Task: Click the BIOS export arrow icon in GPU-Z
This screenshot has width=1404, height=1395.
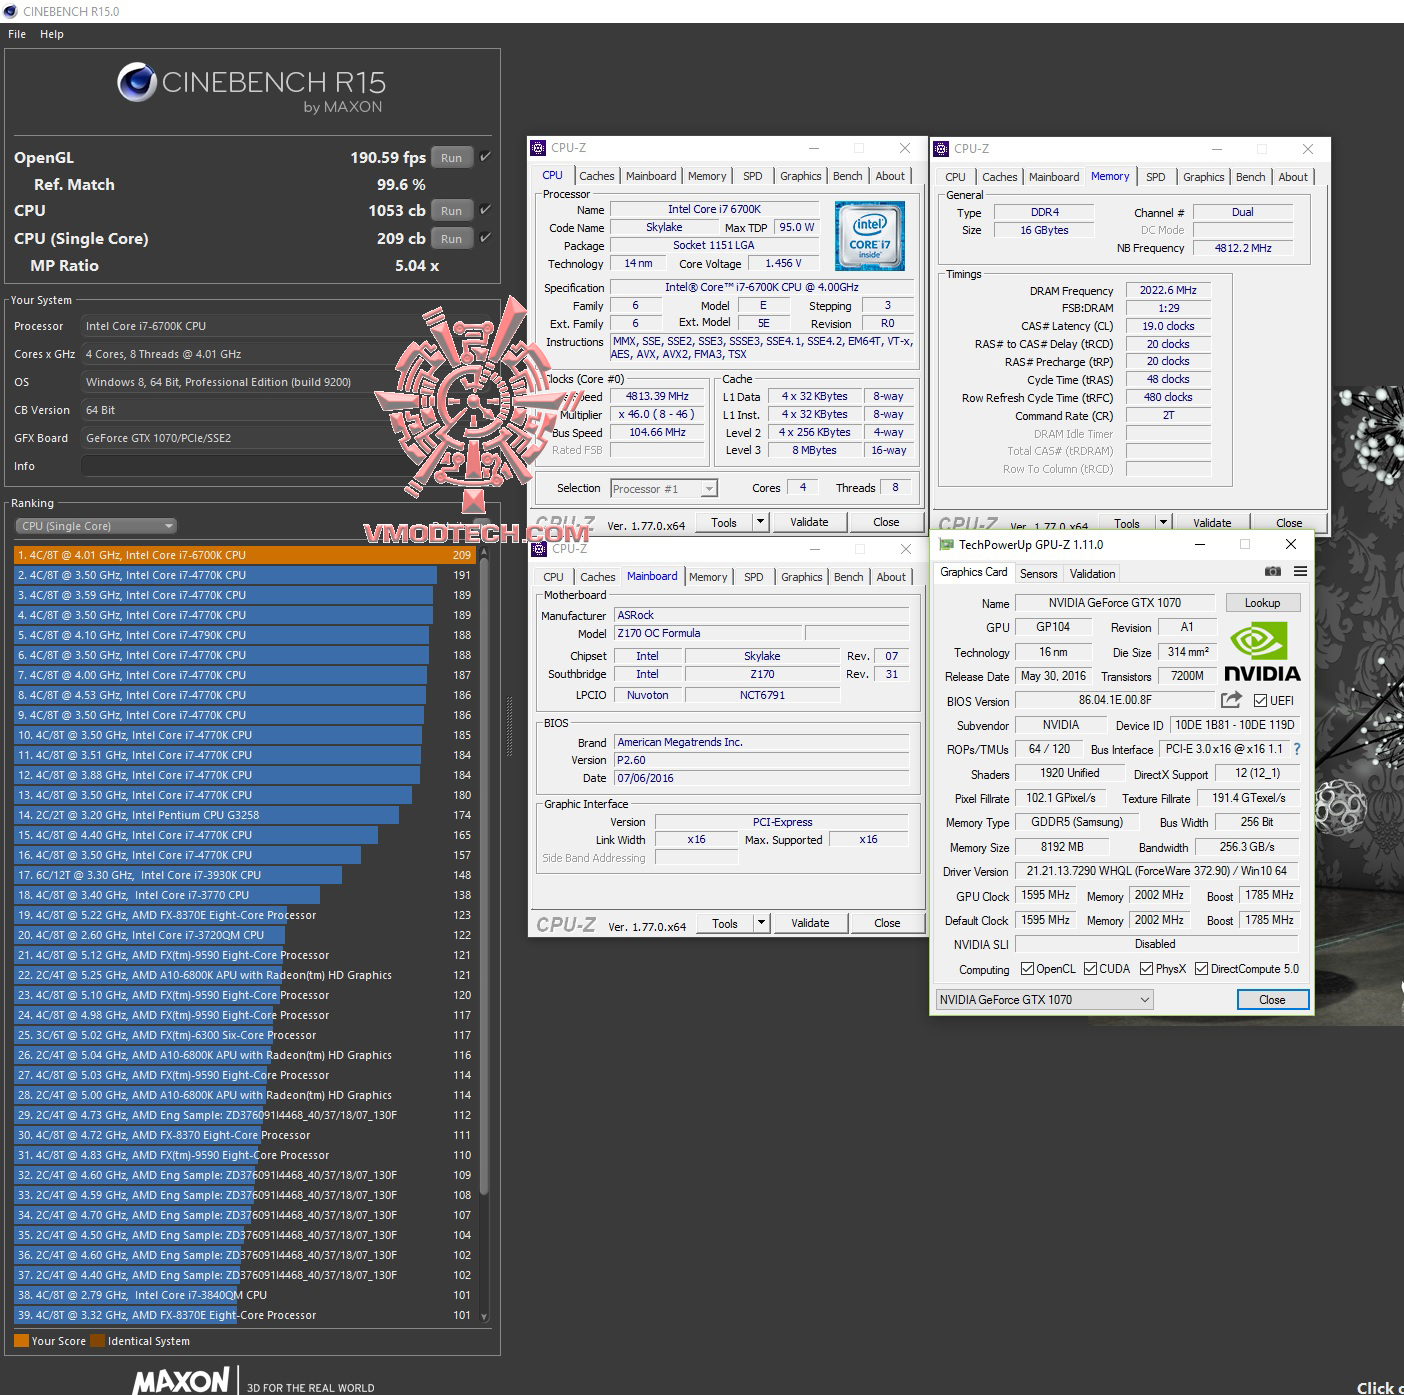Action: [x=1229, y=700]
